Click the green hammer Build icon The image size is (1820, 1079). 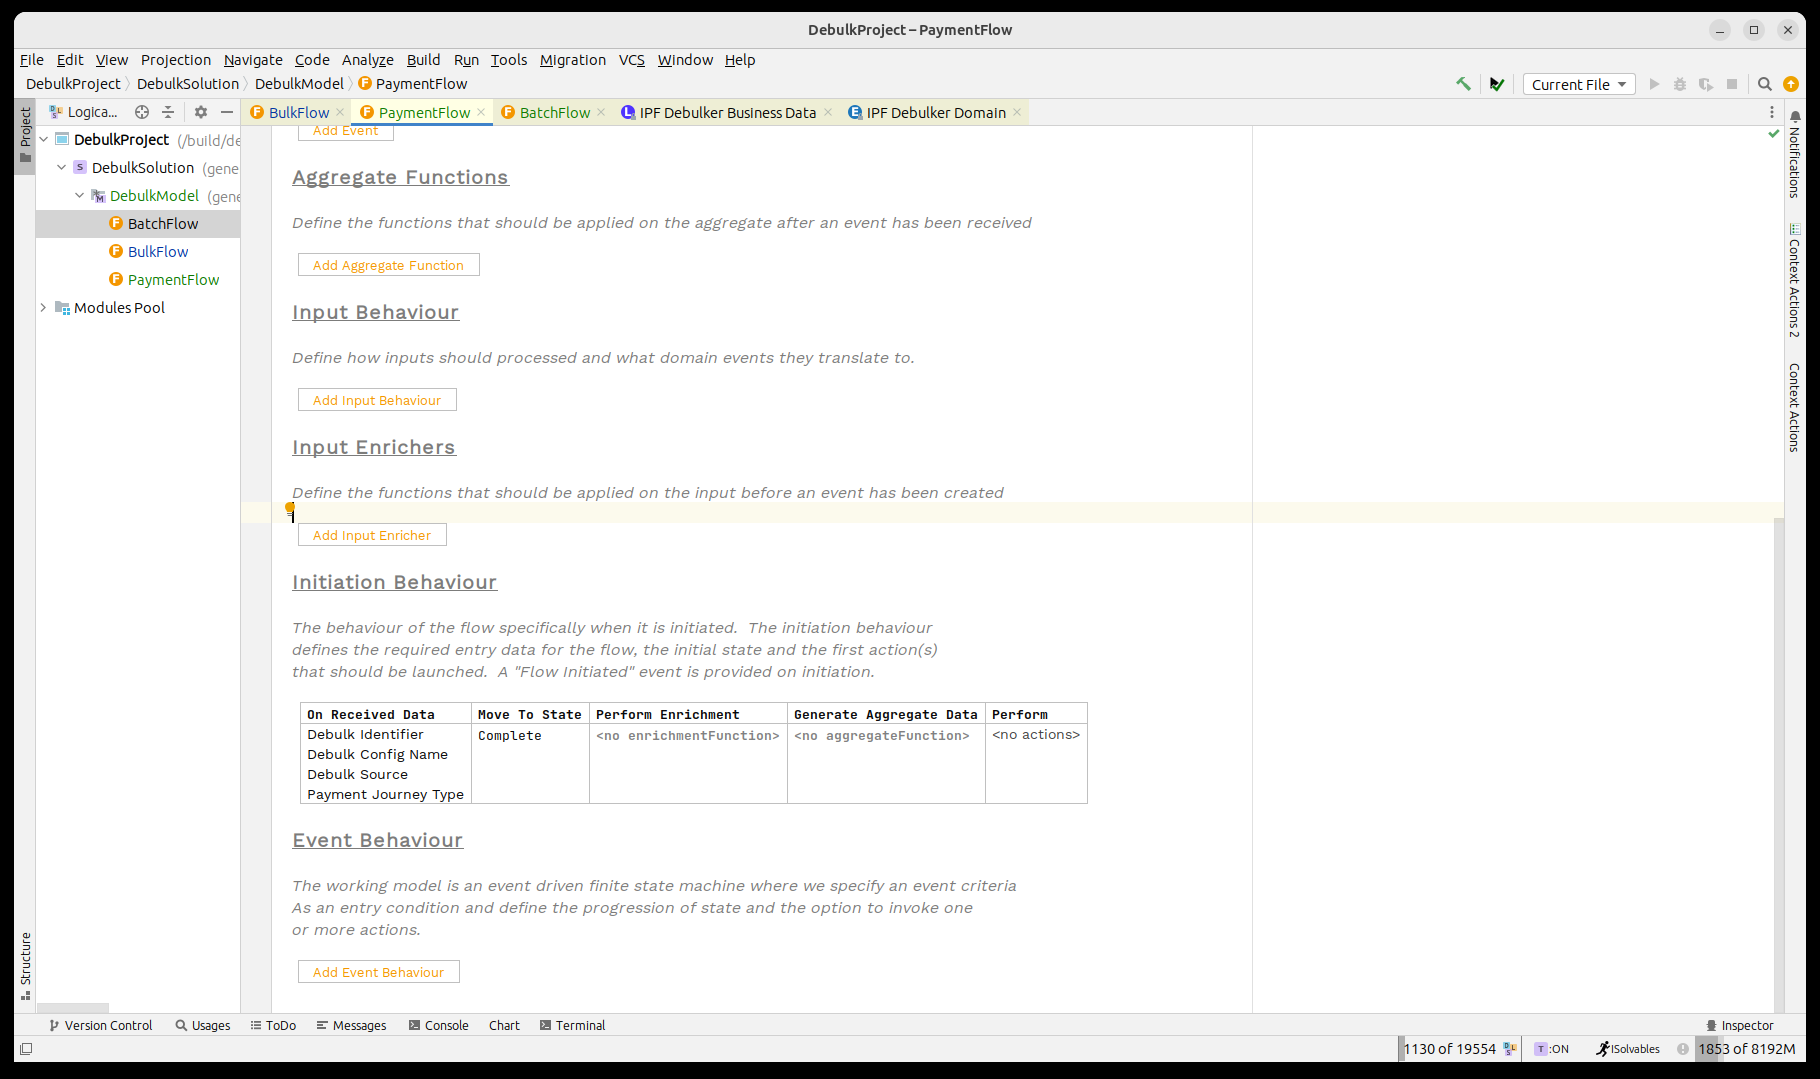[1463, 84]
